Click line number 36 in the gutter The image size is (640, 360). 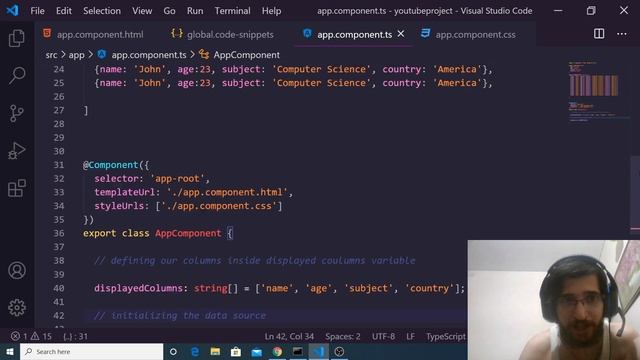[59, 233]
